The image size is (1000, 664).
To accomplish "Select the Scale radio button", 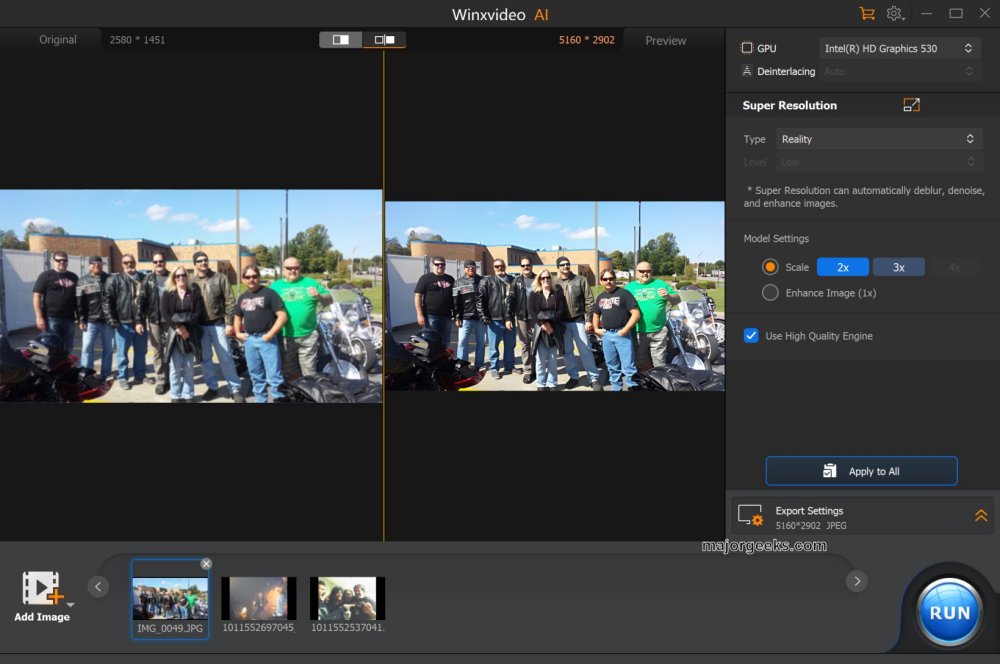I will point(770,267).
